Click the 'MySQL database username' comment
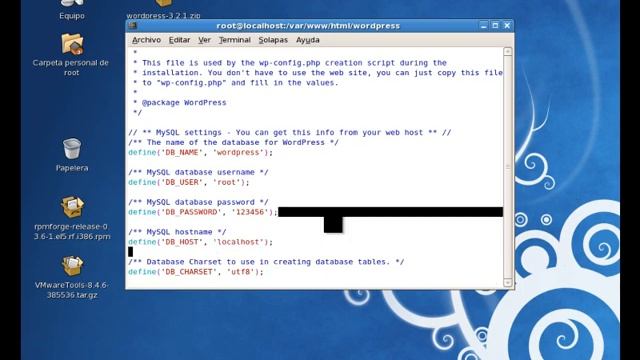This screenshot has height=360, width=640. pos(198,172)
